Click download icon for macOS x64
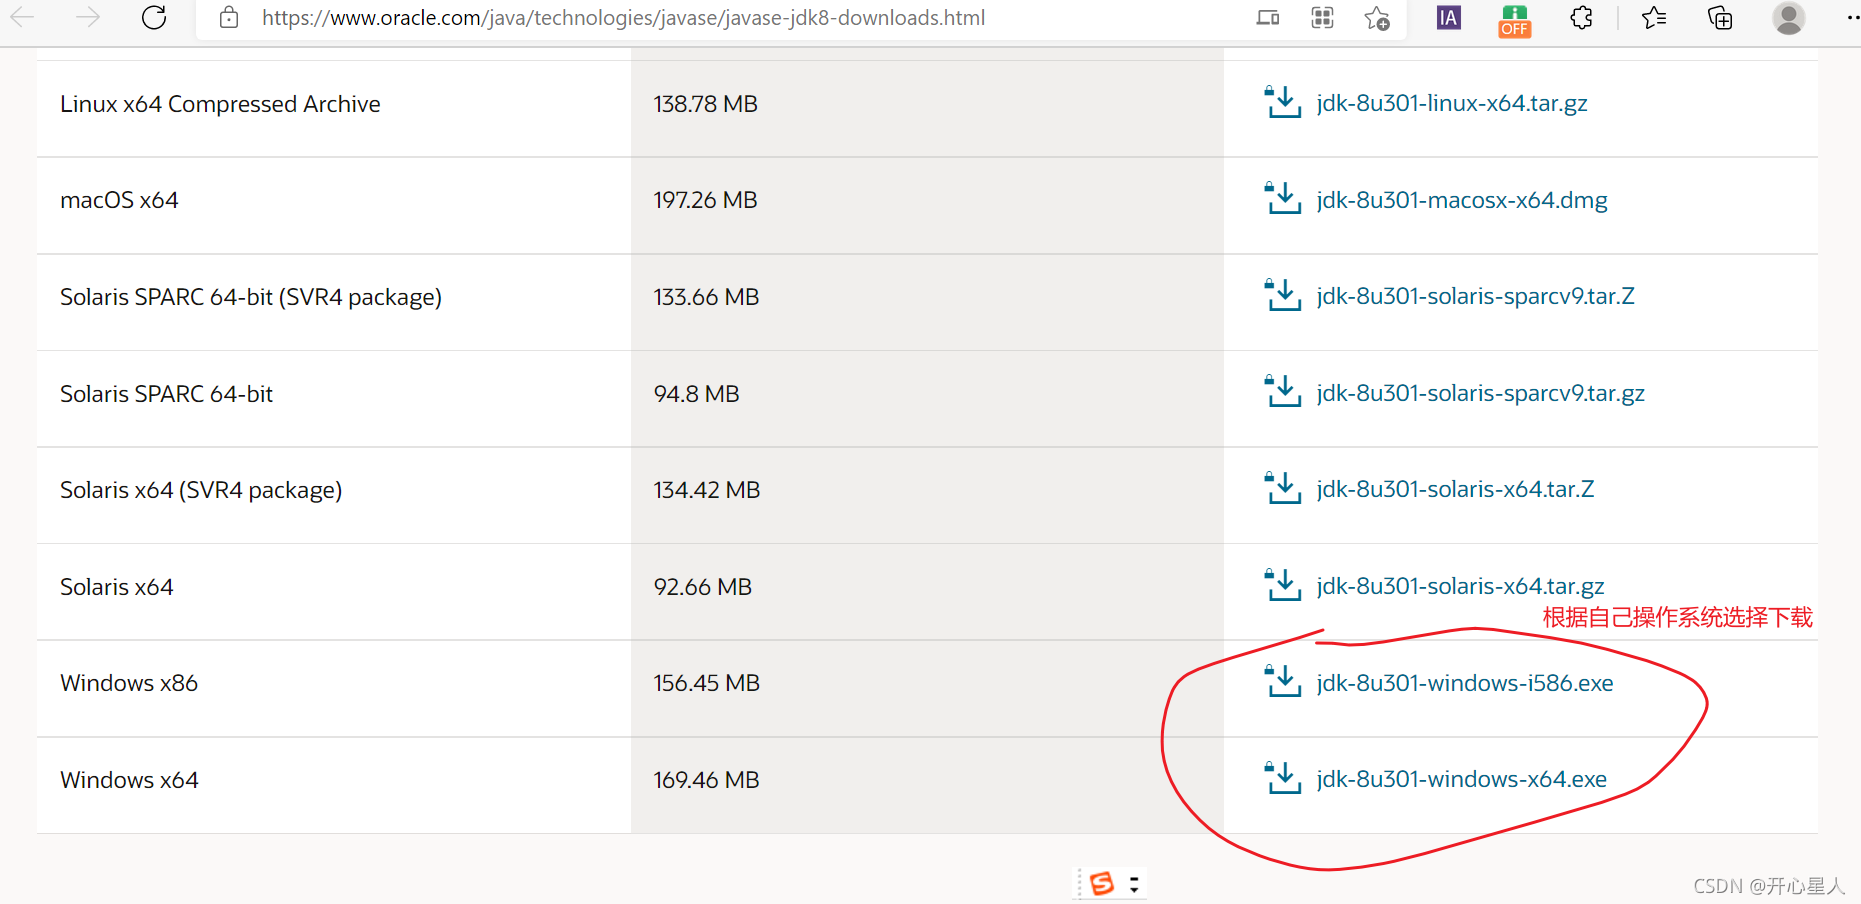 tap(1282, 198)
